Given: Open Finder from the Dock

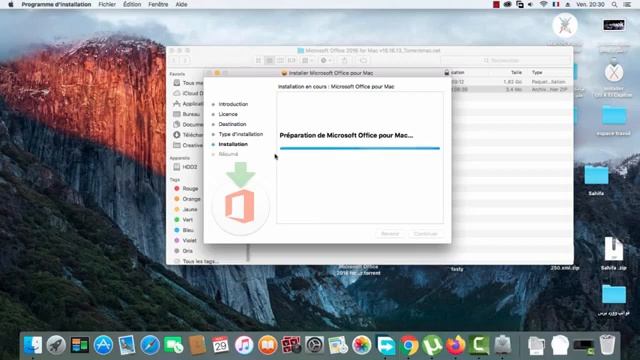Looking at the screenshot, I should 33,345.
